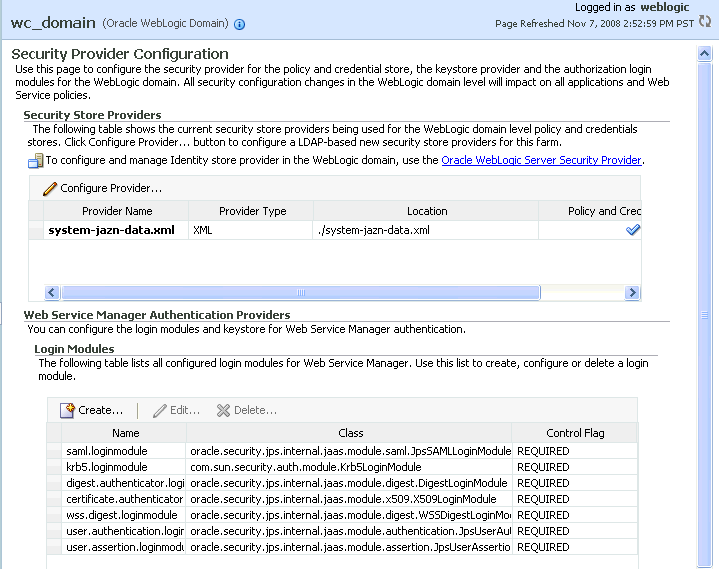Screen dimensions: 719x569
Task: Click Location column header
Action: coord(427,211)
